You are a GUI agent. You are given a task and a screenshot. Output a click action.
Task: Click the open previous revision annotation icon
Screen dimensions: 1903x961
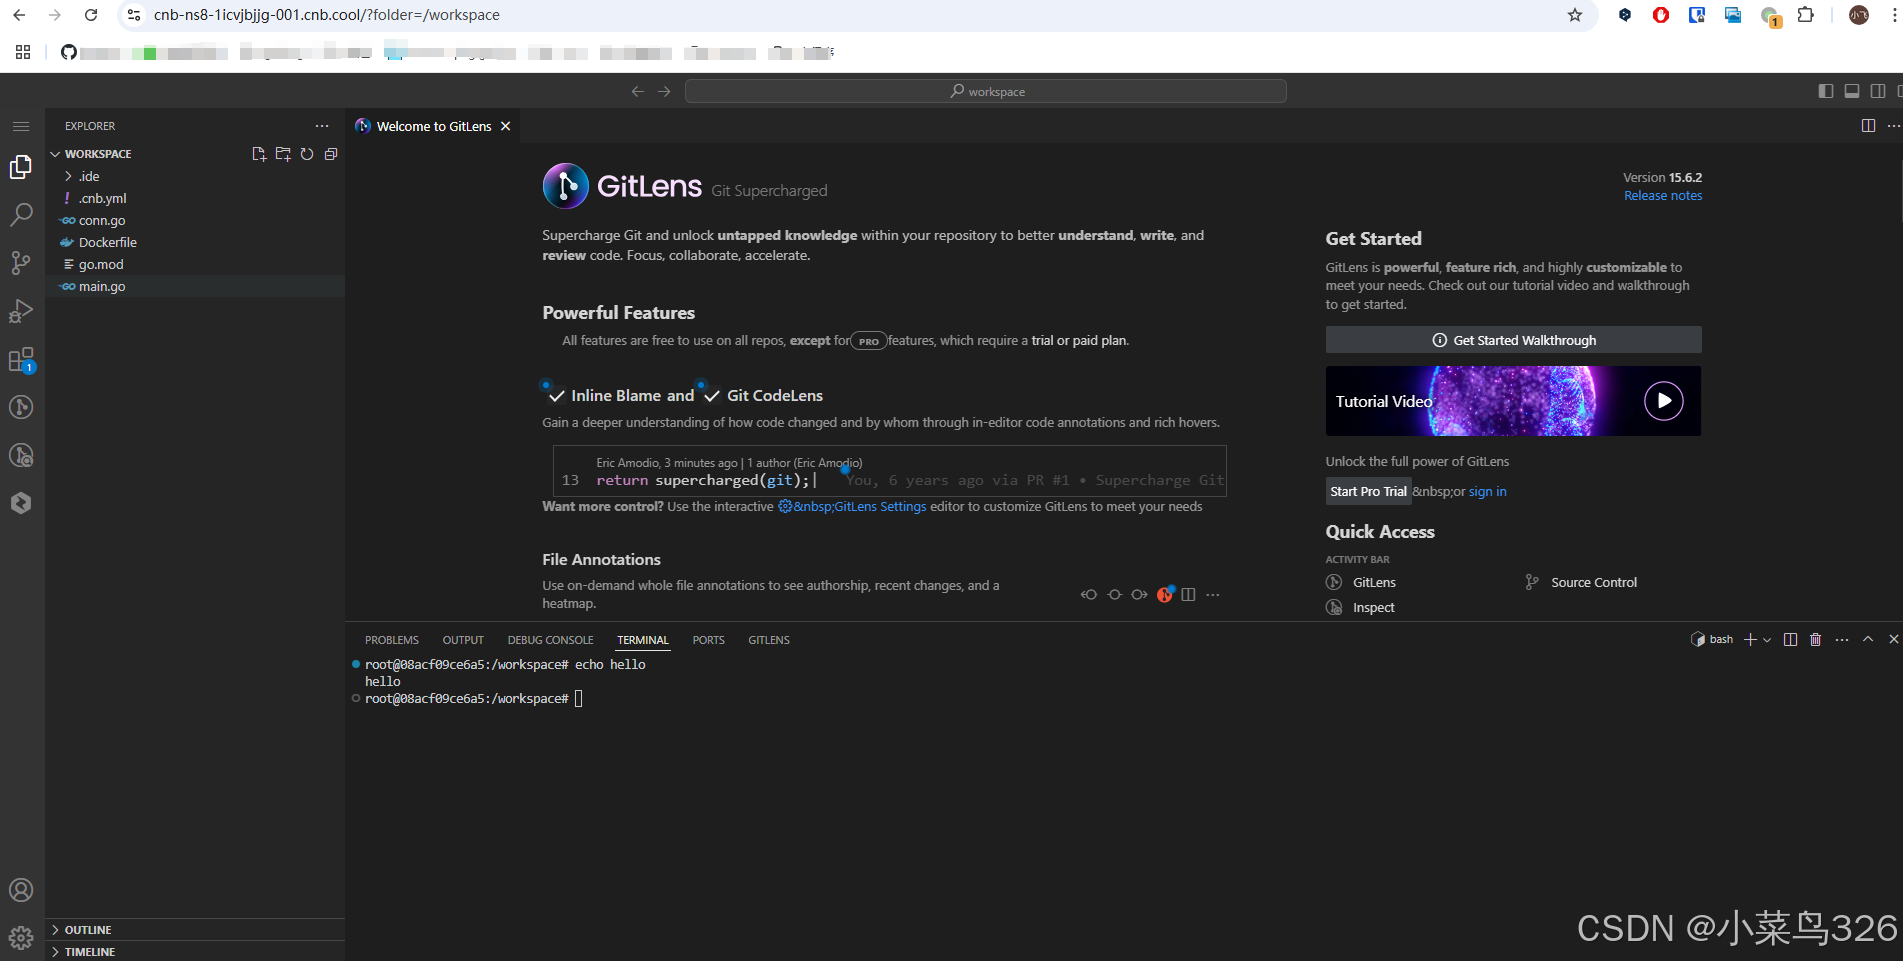click(x=1089, y=595)
